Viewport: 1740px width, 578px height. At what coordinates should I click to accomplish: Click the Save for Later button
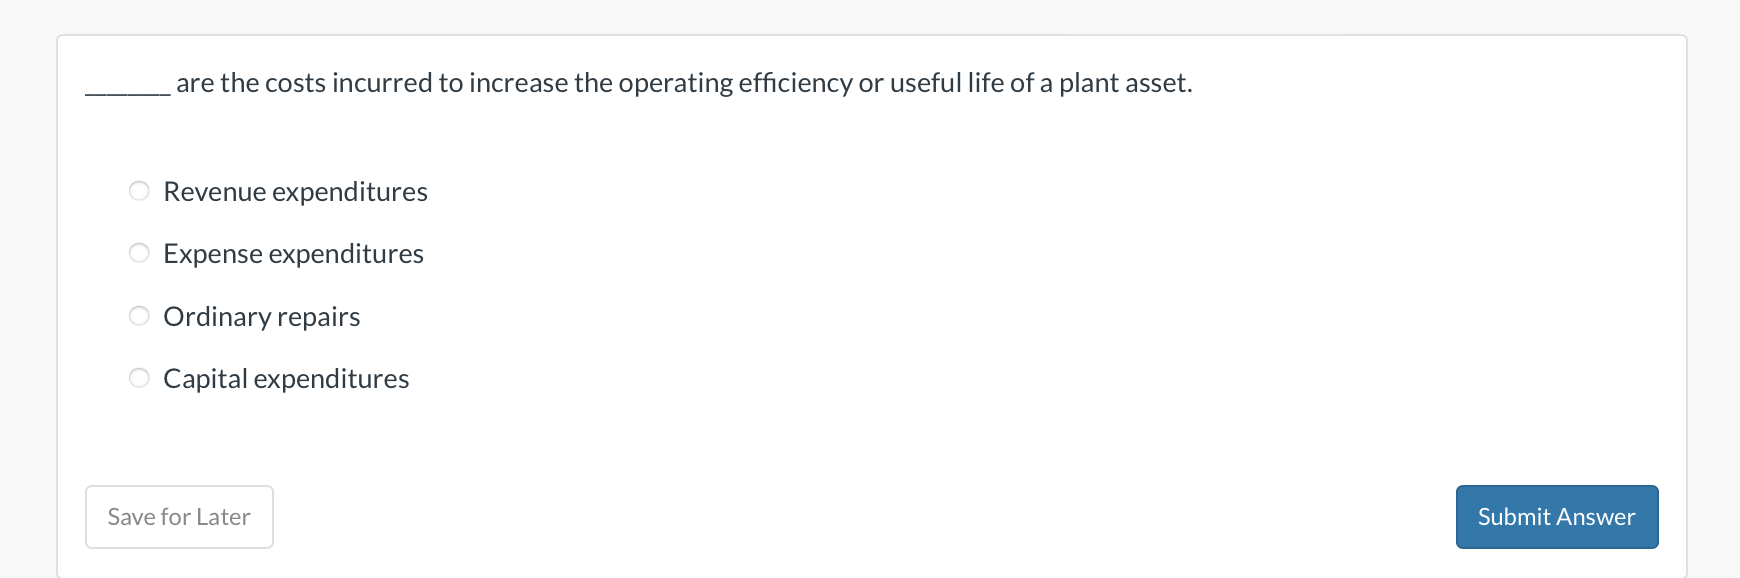click(x=179, y=516)
